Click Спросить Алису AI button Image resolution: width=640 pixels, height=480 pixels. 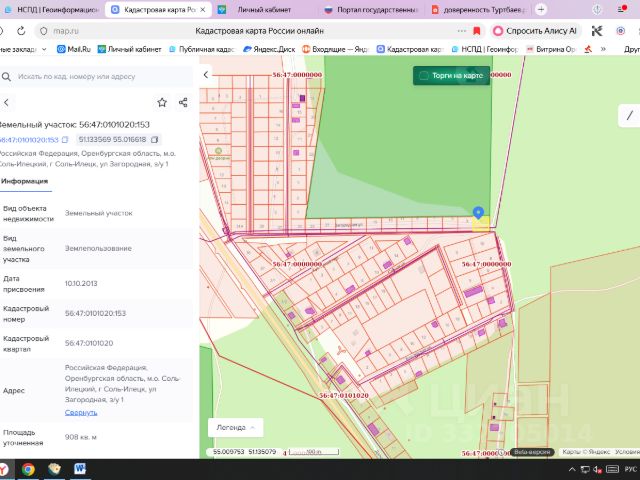tap(535, 31)
